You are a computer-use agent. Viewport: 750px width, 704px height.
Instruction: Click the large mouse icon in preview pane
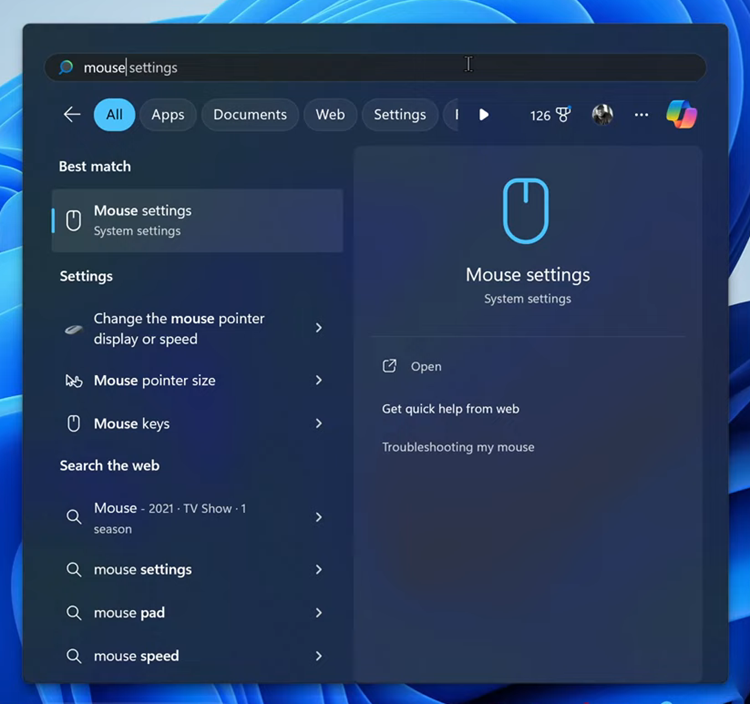tap(526, 210)
